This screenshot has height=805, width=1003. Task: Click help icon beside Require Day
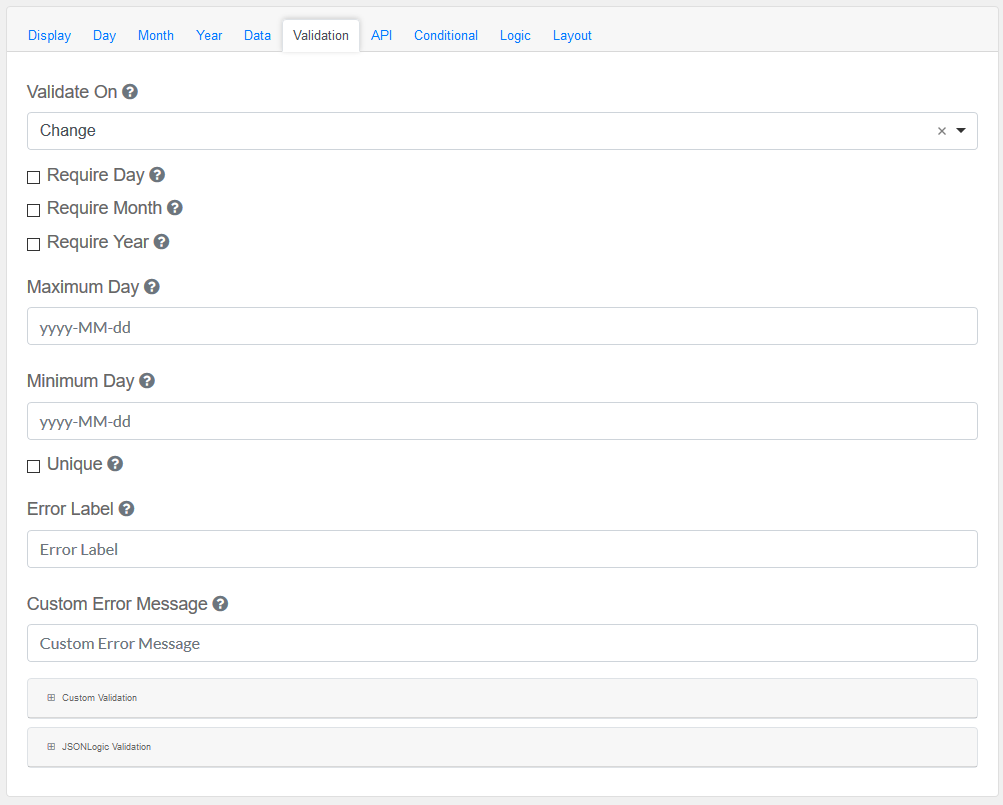157,175
